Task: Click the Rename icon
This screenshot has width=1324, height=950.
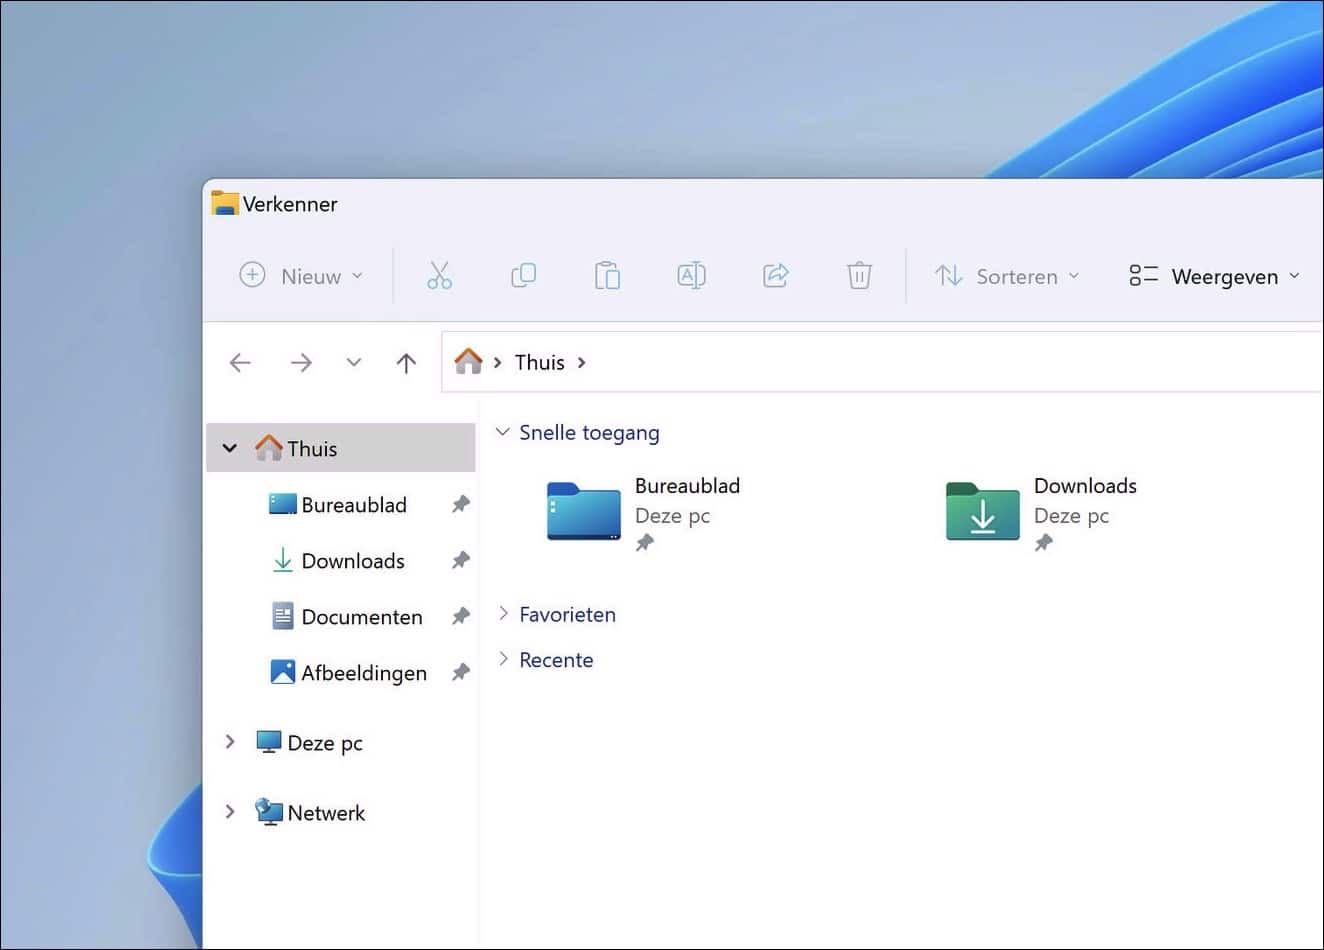Action: coord(691,275)
